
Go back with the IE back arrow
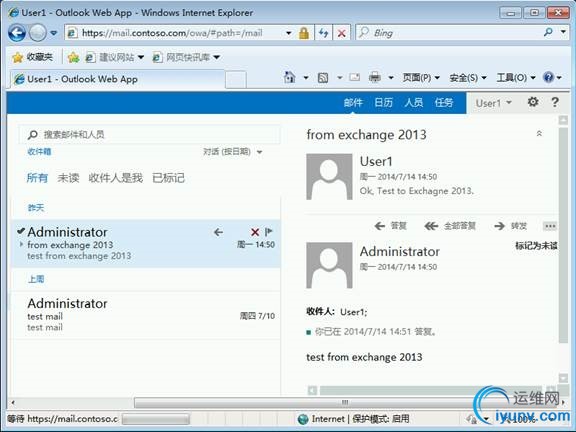[x=17, y=33]
